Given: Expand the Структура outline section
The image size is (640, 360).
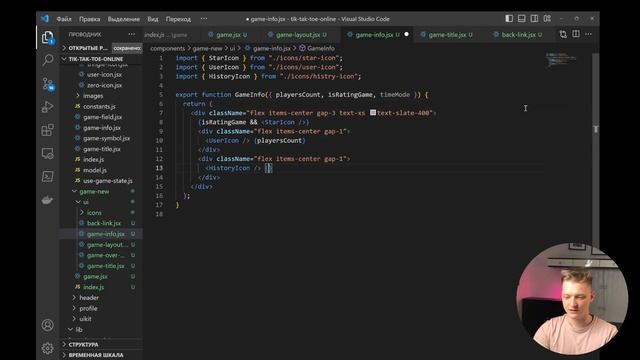Looking at the screenshot, I should 83,344.
